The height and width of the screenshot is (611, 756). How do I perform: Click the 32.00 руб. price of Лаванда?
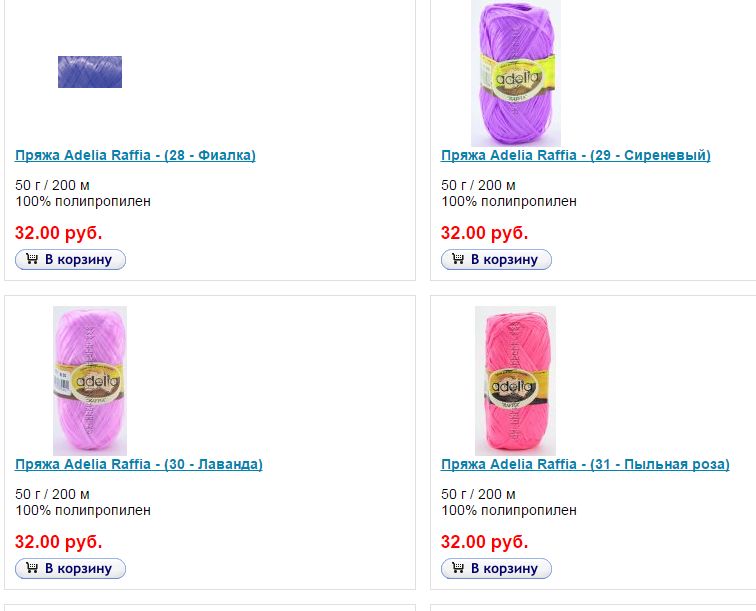point(59,542)
